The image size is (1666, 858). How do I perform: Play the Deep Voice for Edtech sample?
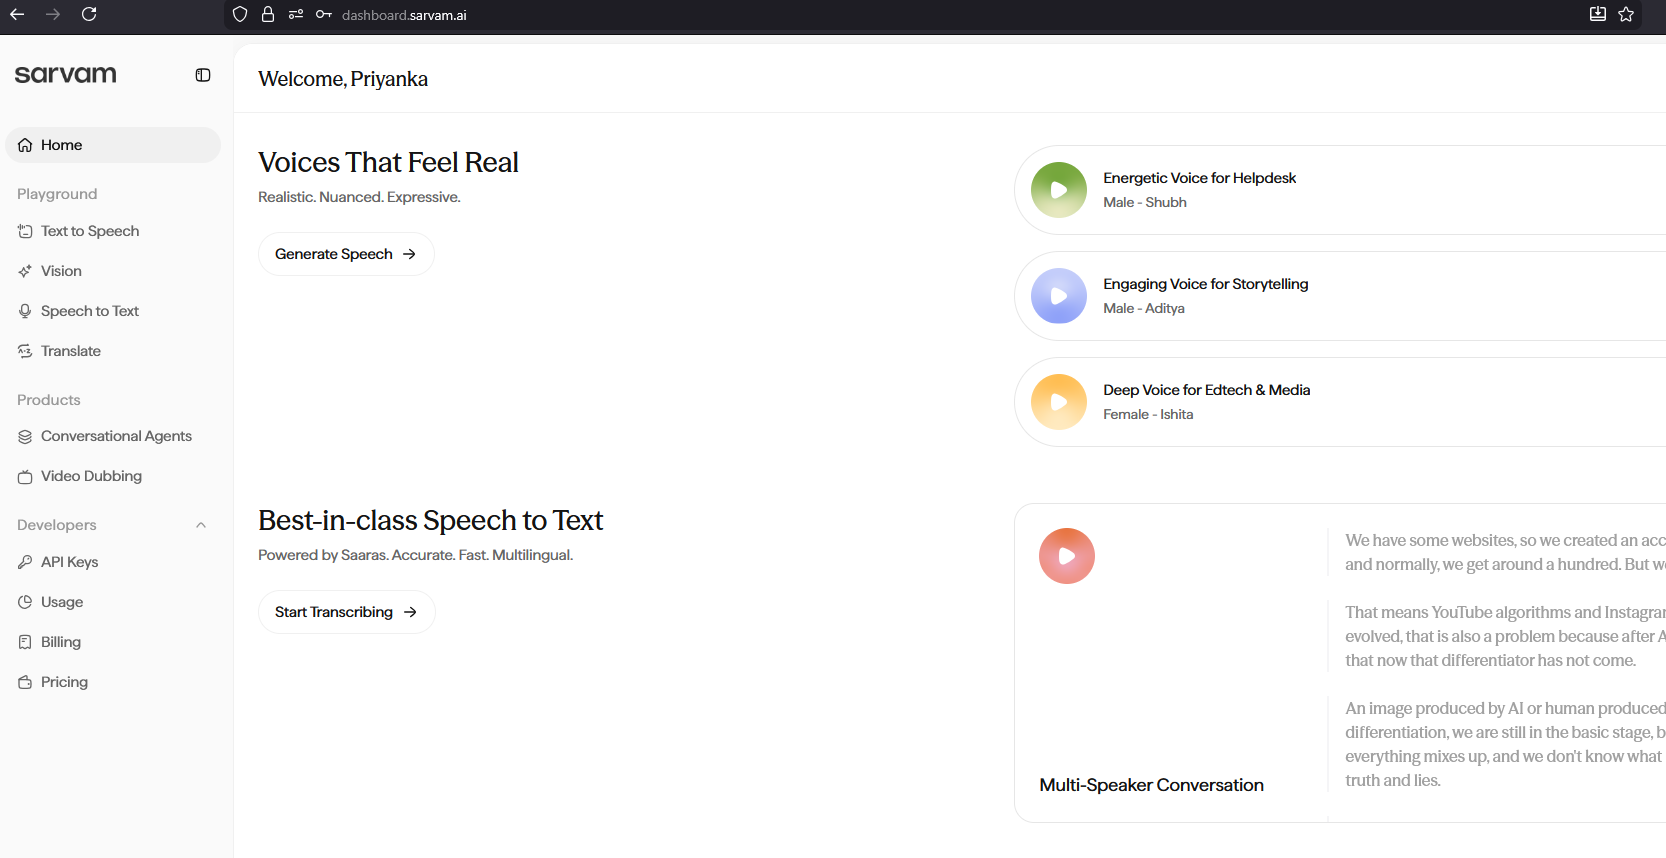coord(1059,402)
